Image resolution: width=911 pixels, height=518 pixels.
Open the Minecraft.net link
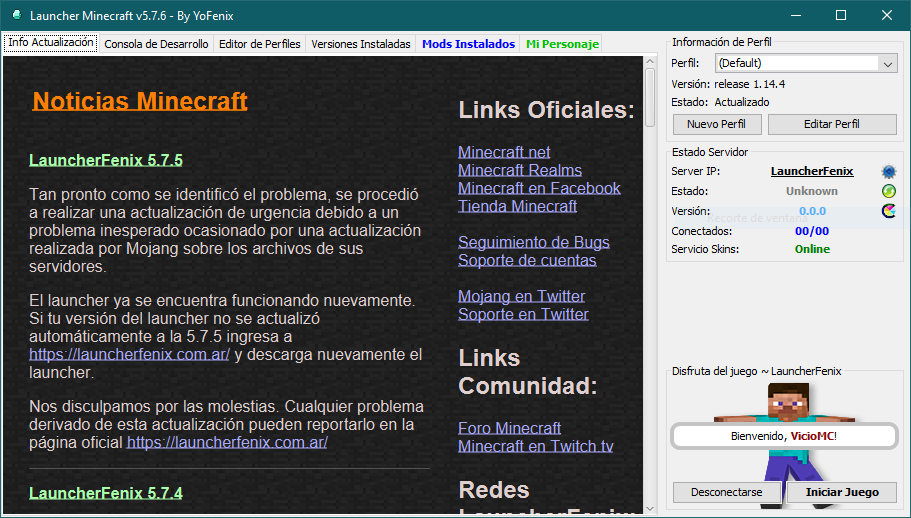(x=504, y=152)
